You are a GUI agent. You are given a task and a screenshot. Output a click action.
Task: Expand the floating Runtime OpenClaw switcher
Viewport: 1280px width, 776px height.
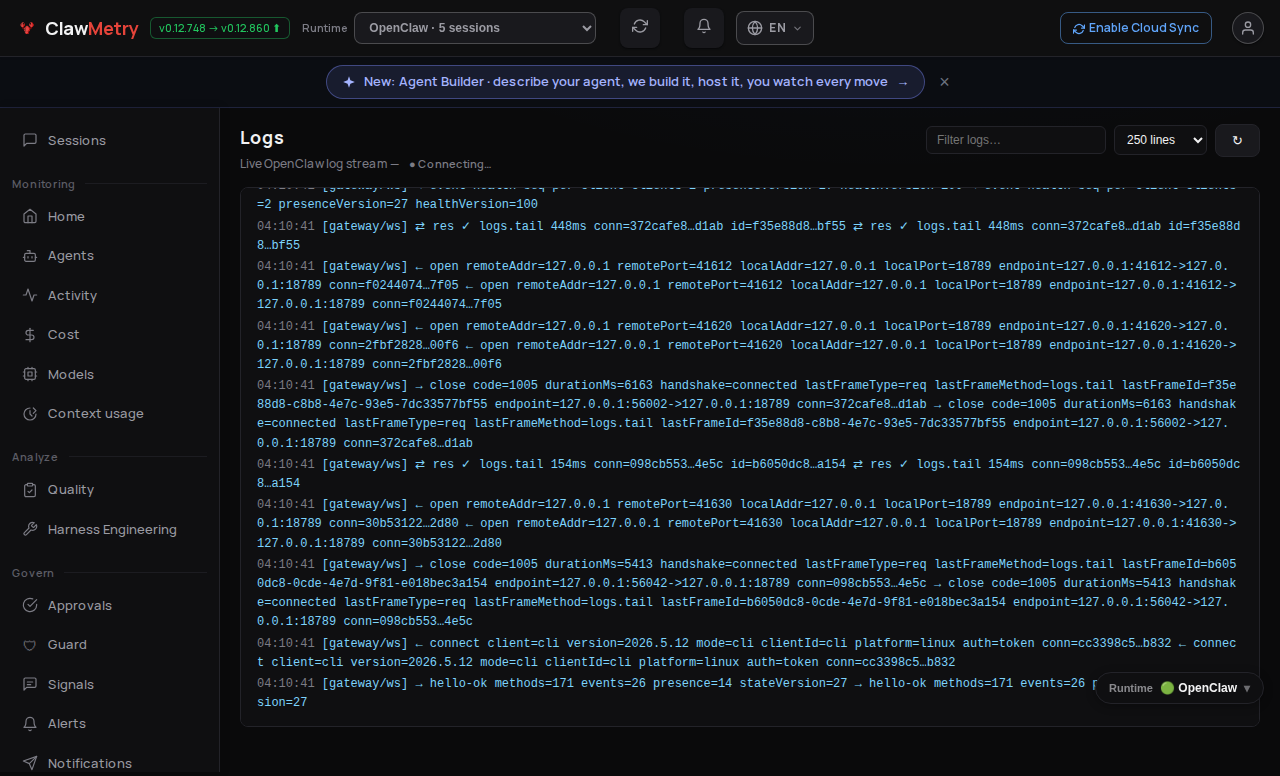(1180, 688)
